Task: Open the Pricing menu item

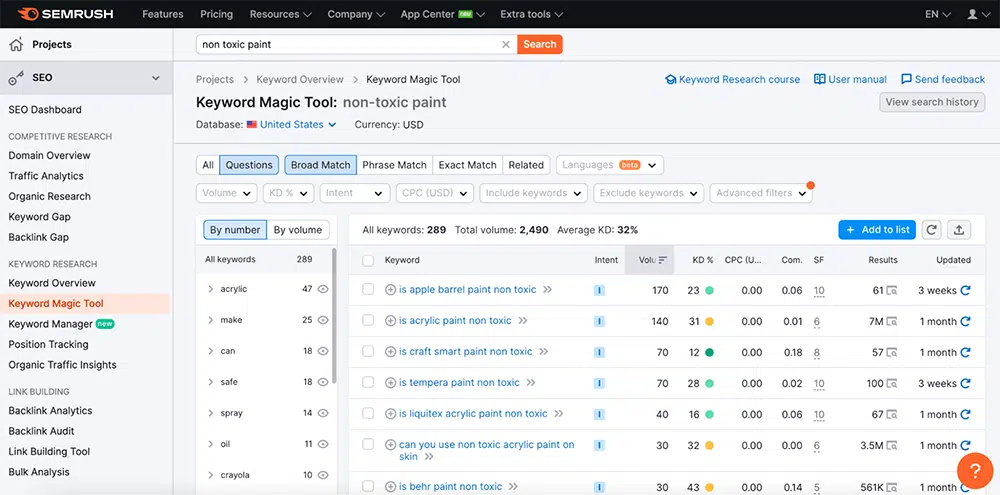Action: tap(216, 15)
